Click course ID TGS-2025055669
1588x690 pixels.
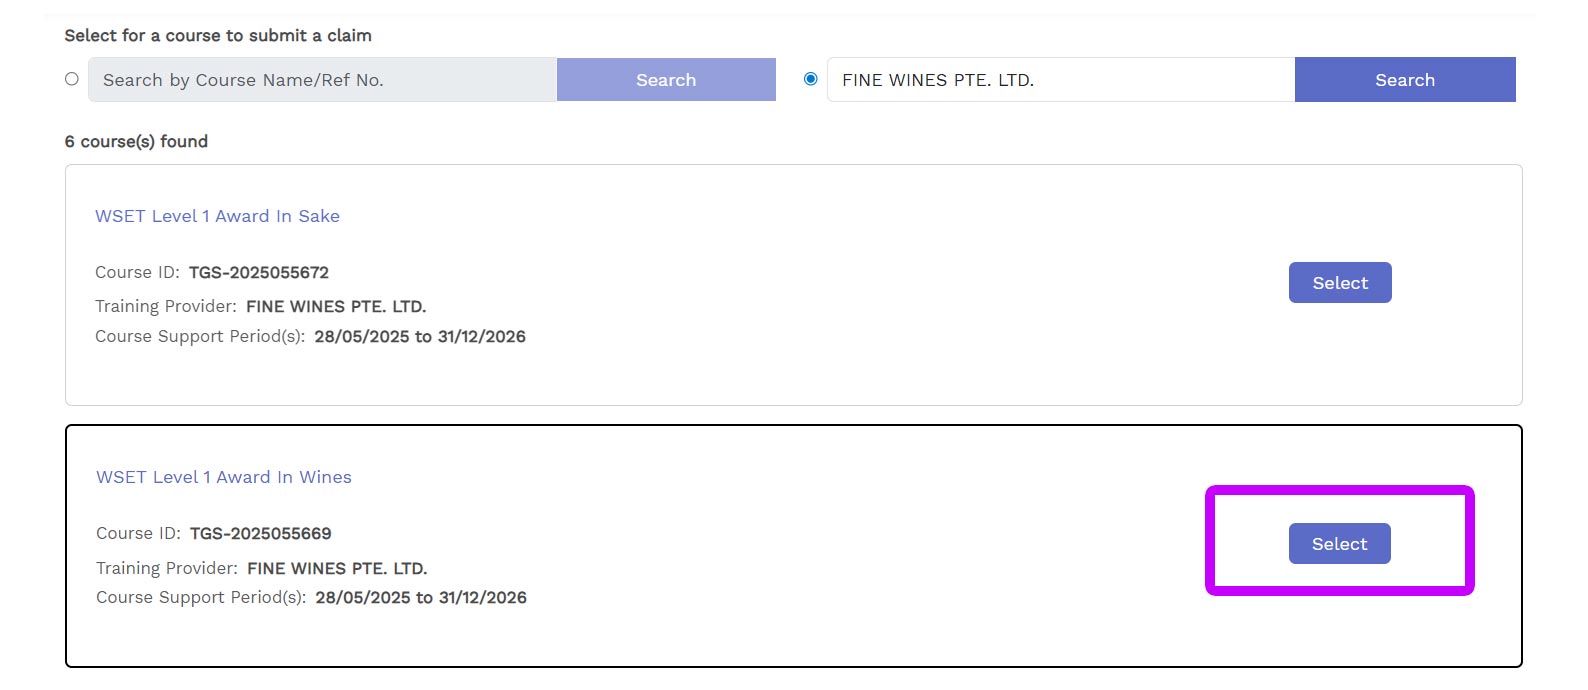click(x=261, y=533)
